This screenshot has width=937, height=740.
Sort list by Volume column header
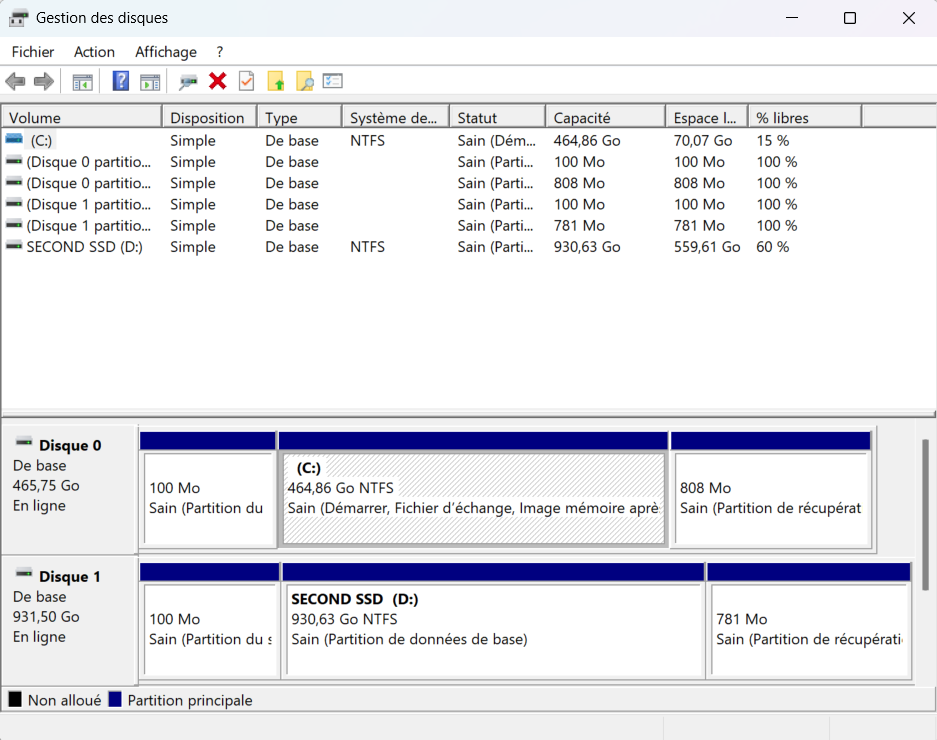tap(80, 118)
